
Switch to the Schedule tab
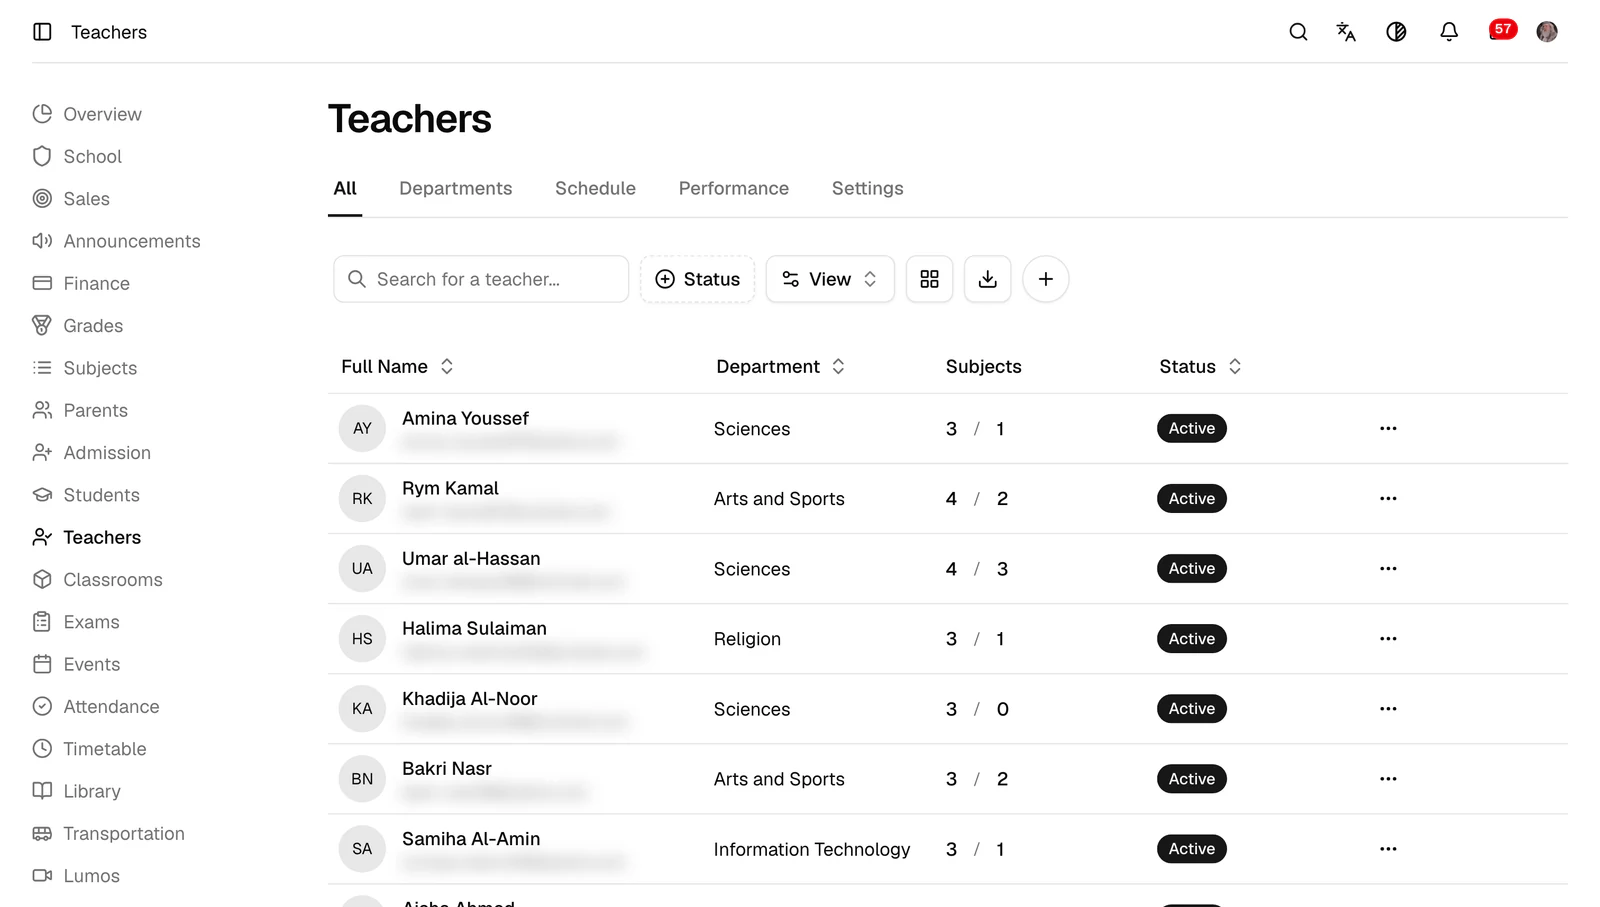[595, 188]
